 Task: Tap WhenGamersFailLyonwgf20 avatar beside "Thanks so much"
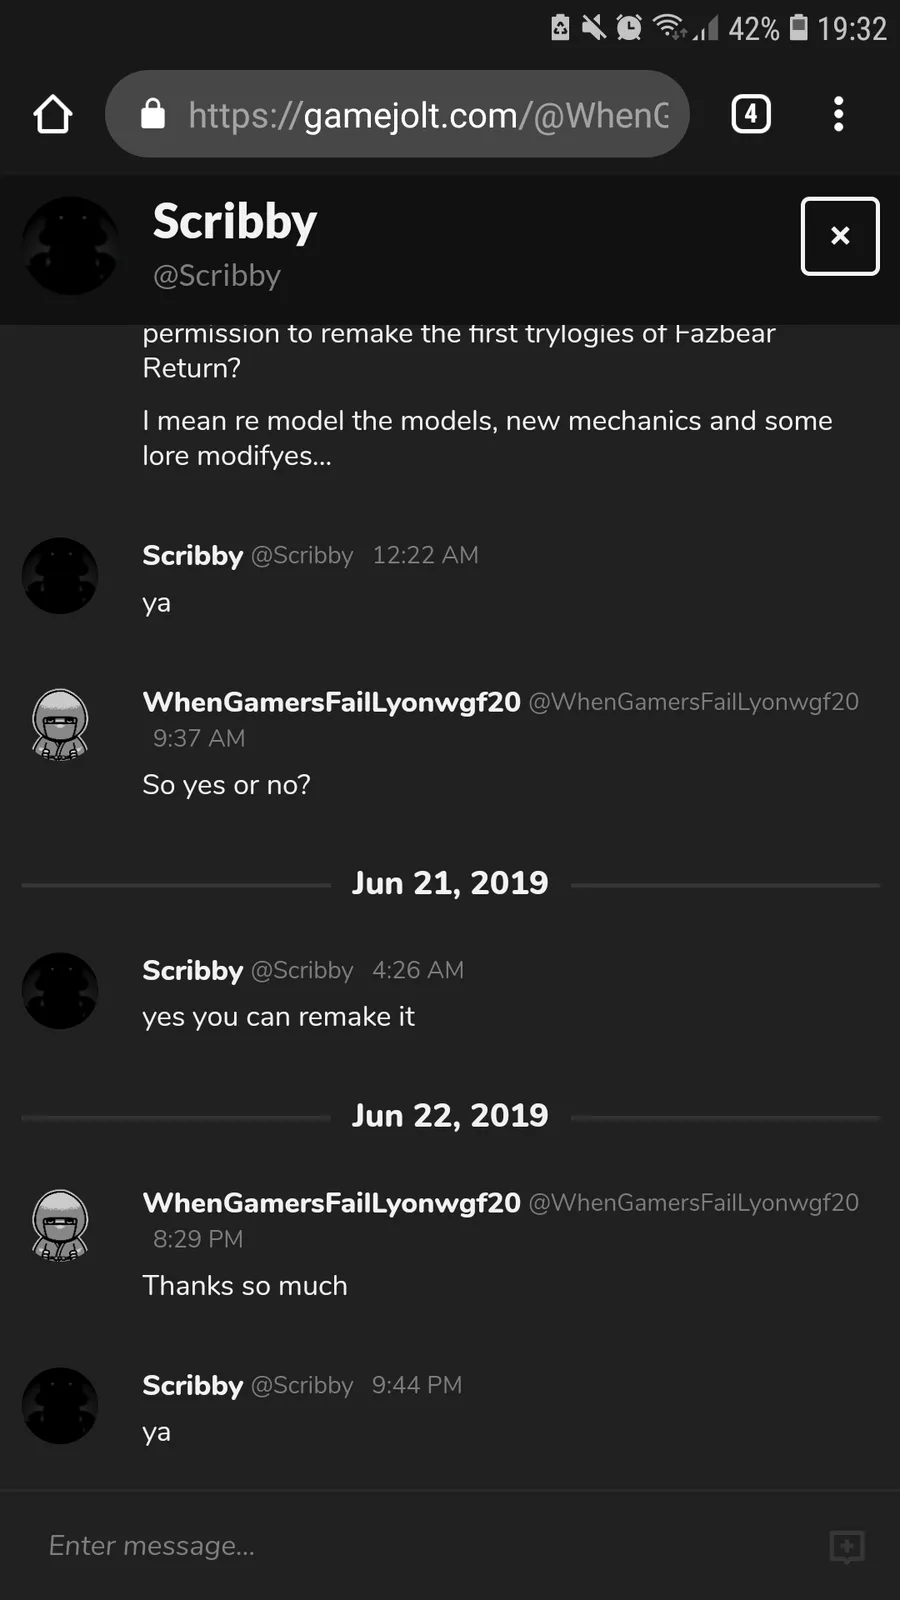(x=60, y=1225)
